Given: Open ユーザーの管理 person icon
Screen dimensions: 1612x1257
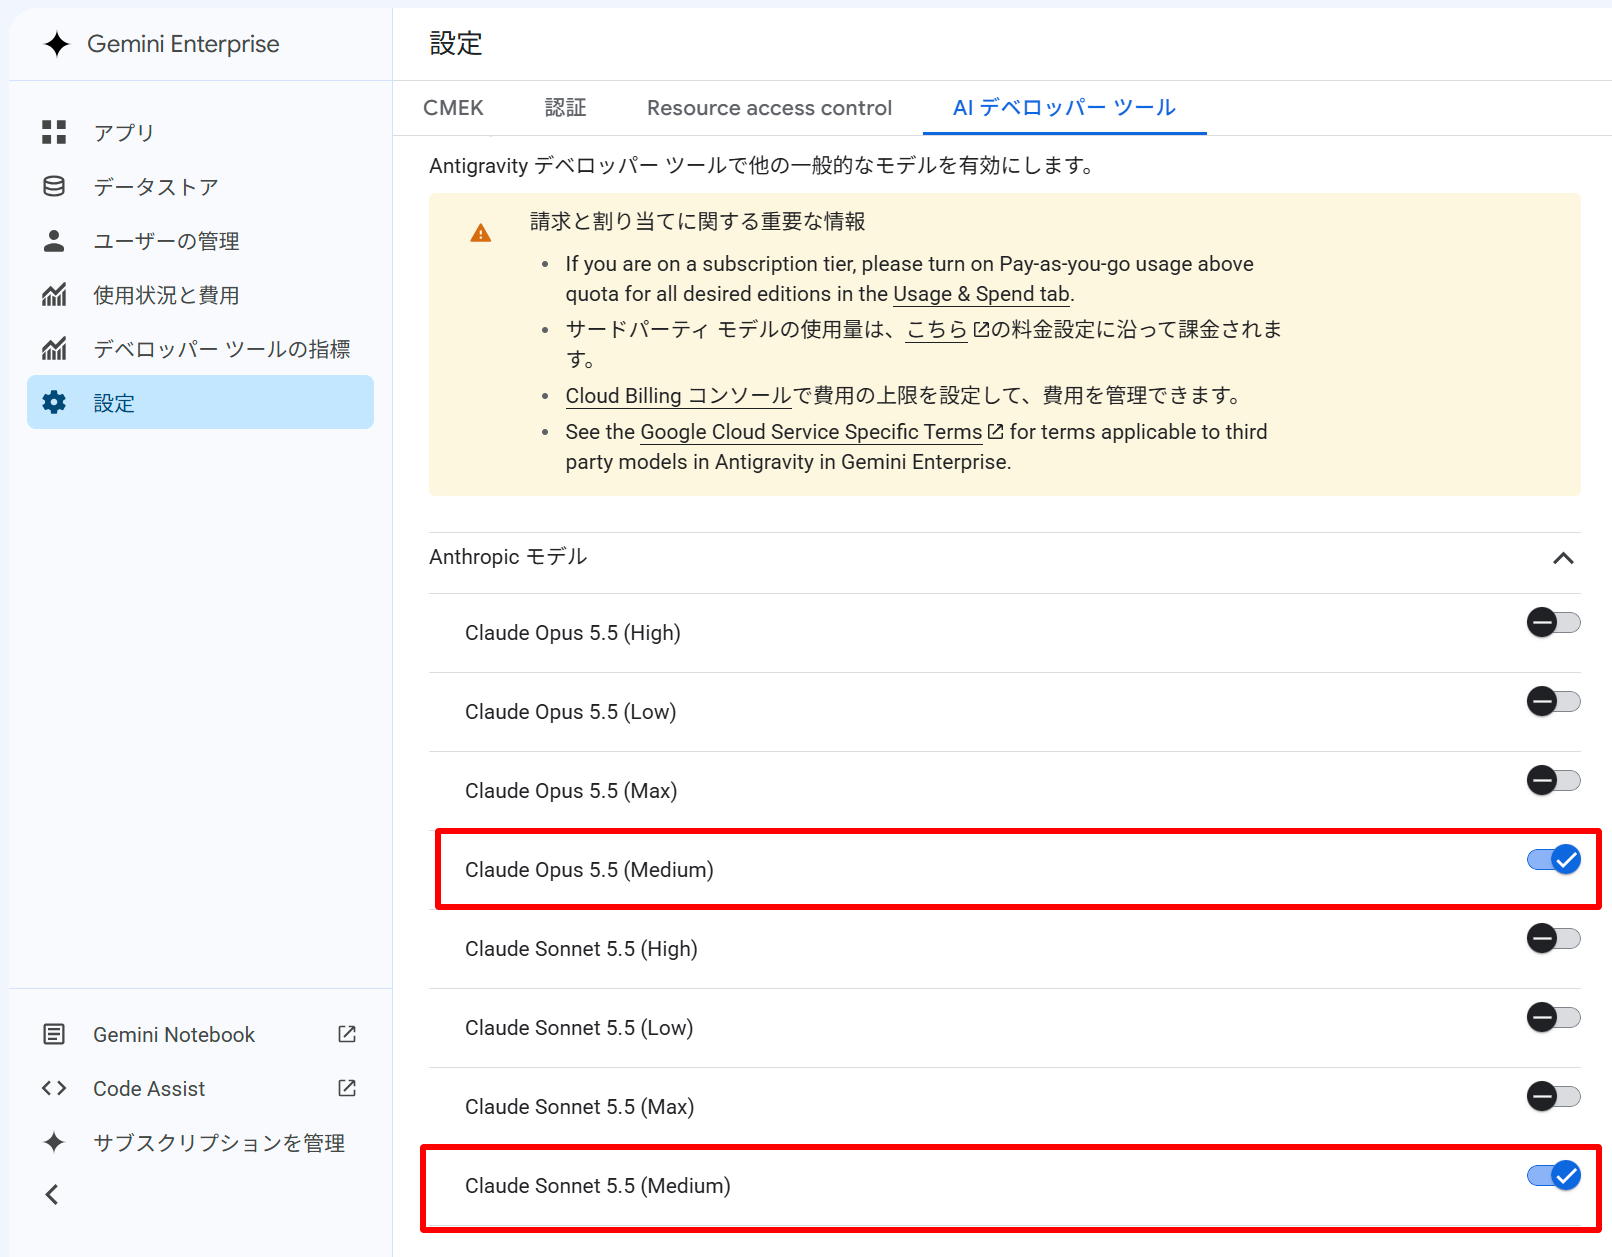Looking at the screenshot, I should pyautogui.click(x=54, y=240).
